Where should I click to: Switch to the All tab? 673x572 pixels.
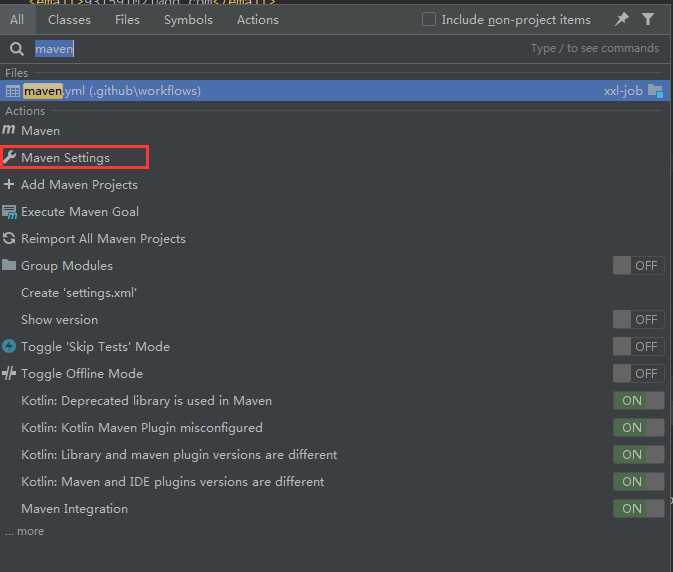point(17,20)
